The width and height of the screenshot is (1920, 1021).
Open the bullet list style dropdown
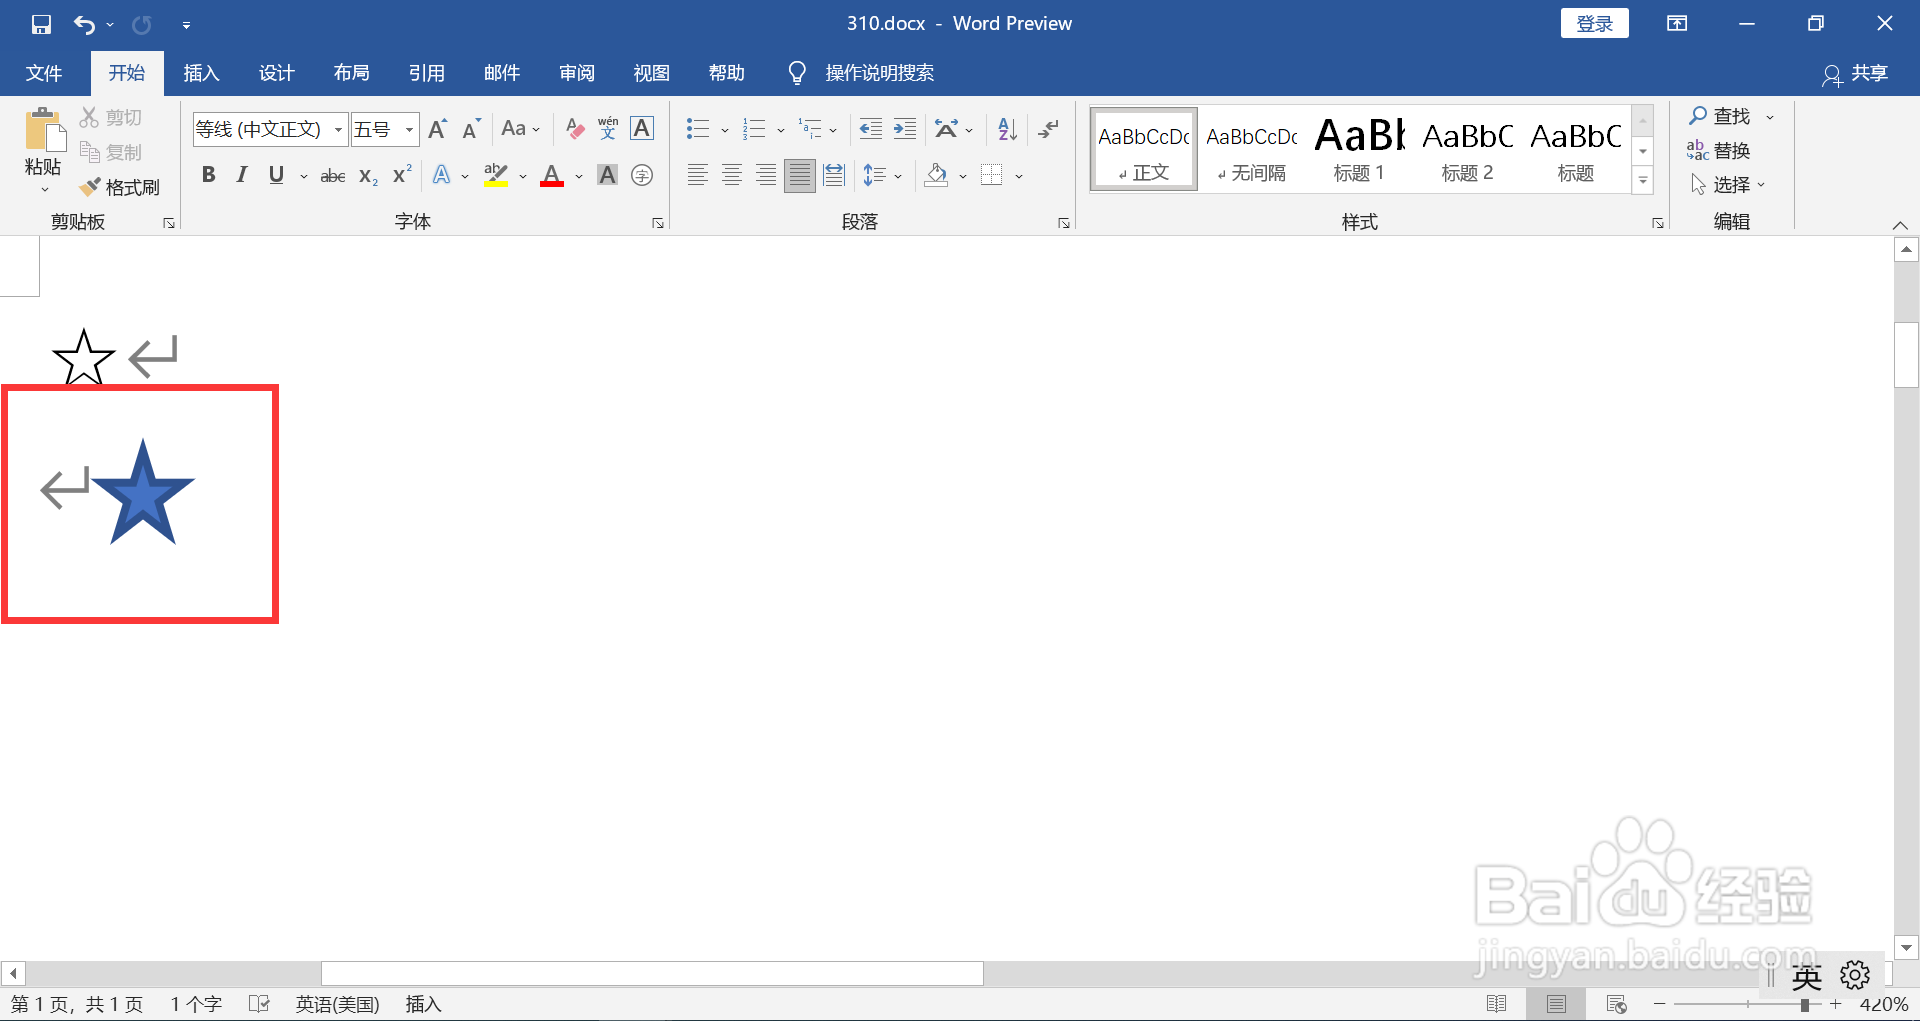[725, 130]
